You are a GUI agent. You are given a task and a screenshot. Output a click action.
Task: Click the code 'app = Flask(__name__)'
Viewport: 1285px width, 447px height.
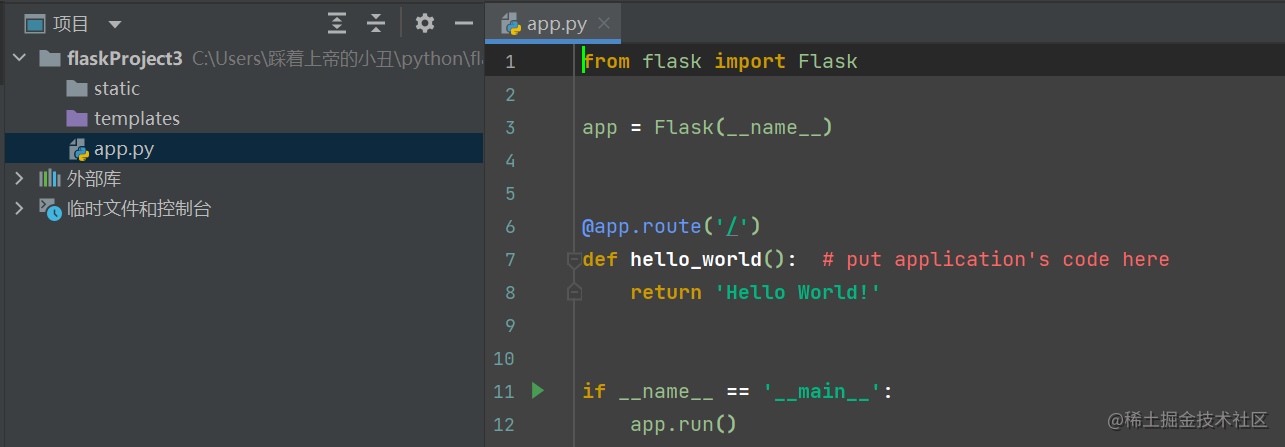(708, 128)
